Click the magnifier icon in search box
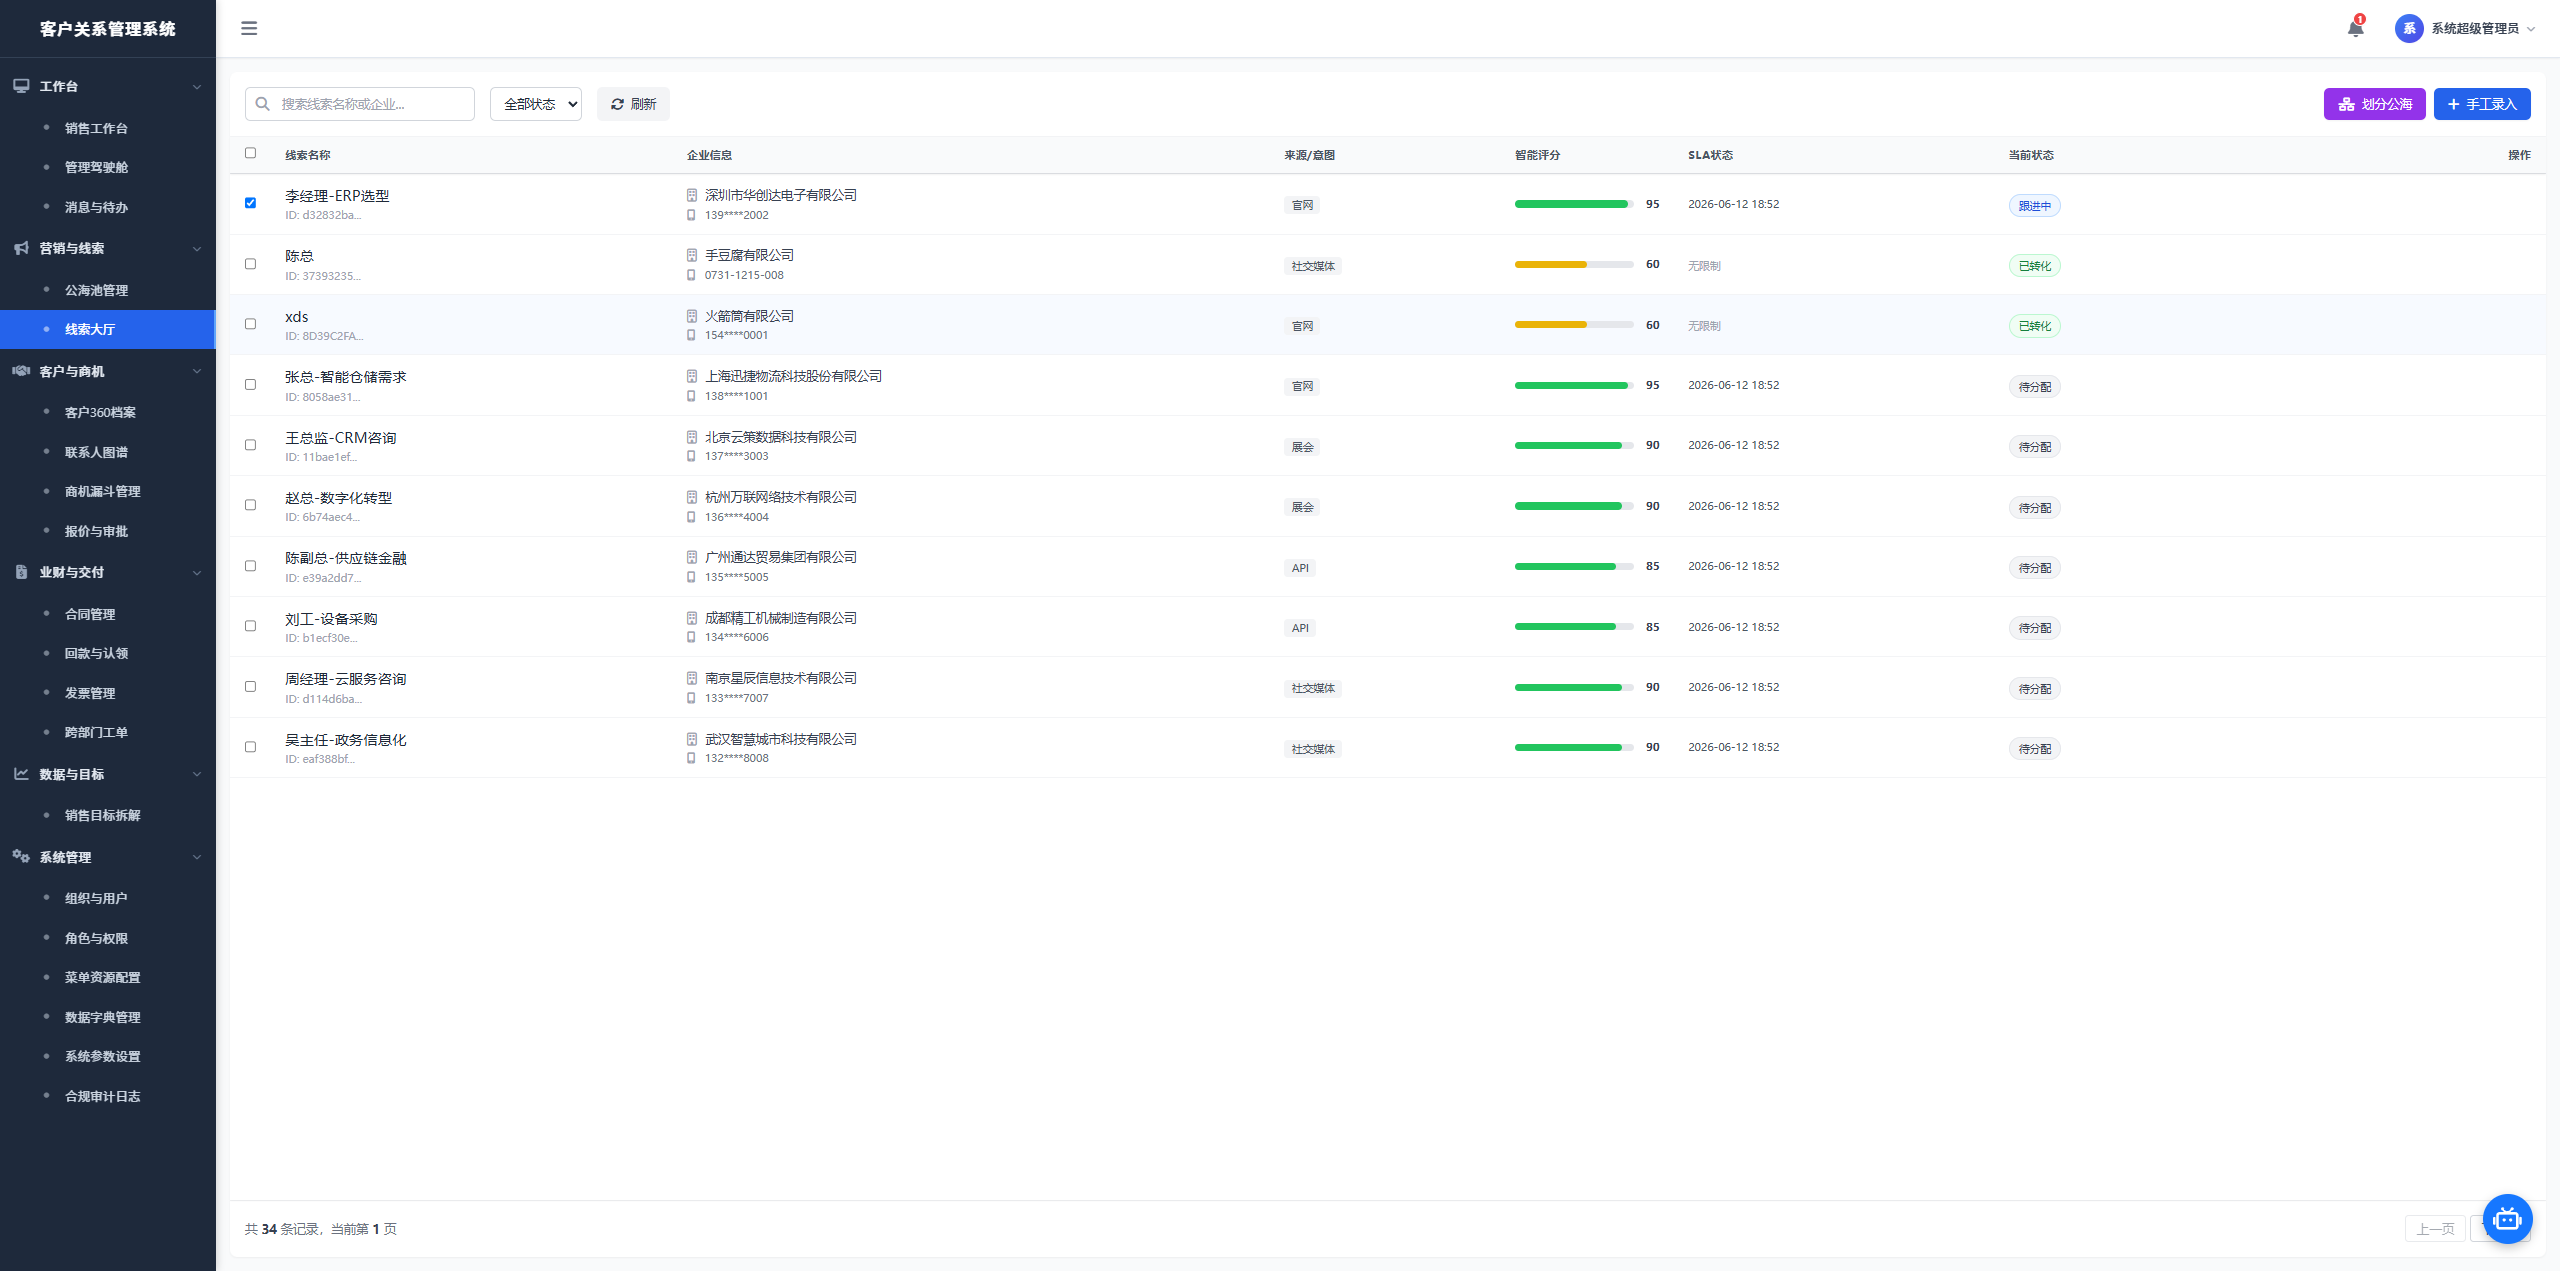2560x1271 pixels. pyautogui.click(x=263, y=104)
